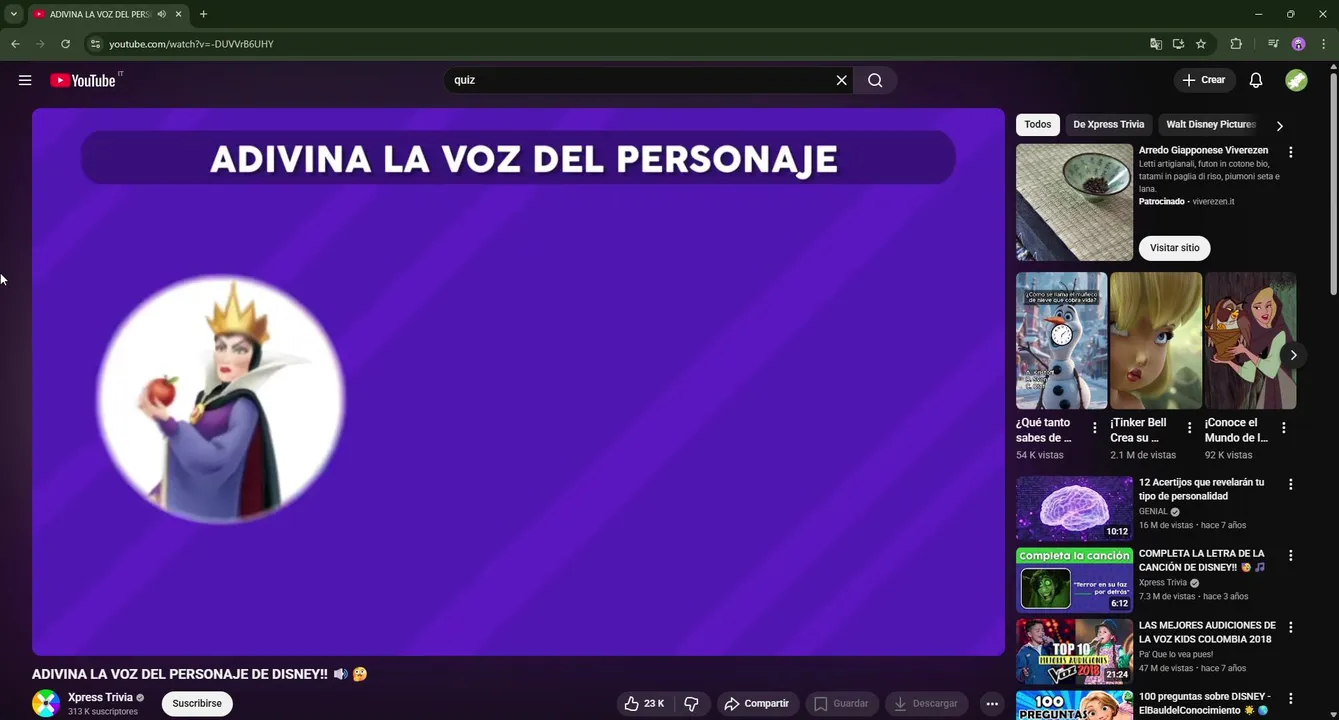Screen dimensions: 1339x720
Task: Open the YouTube hamburger guide menu
Action: [x=25, y=80]
